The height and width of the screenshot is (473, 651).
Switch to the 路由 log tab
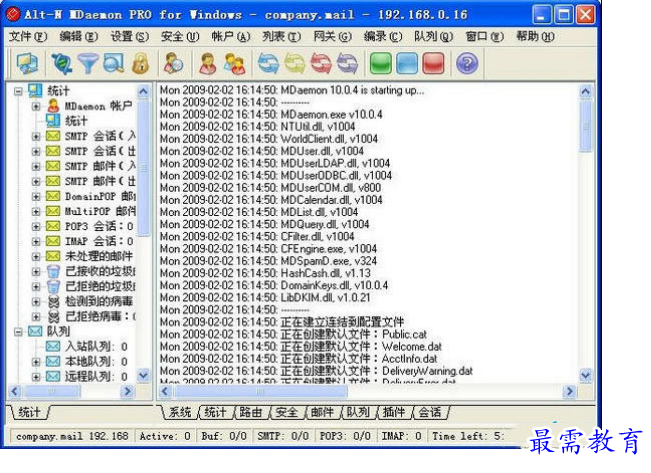[x=251, y=412]
